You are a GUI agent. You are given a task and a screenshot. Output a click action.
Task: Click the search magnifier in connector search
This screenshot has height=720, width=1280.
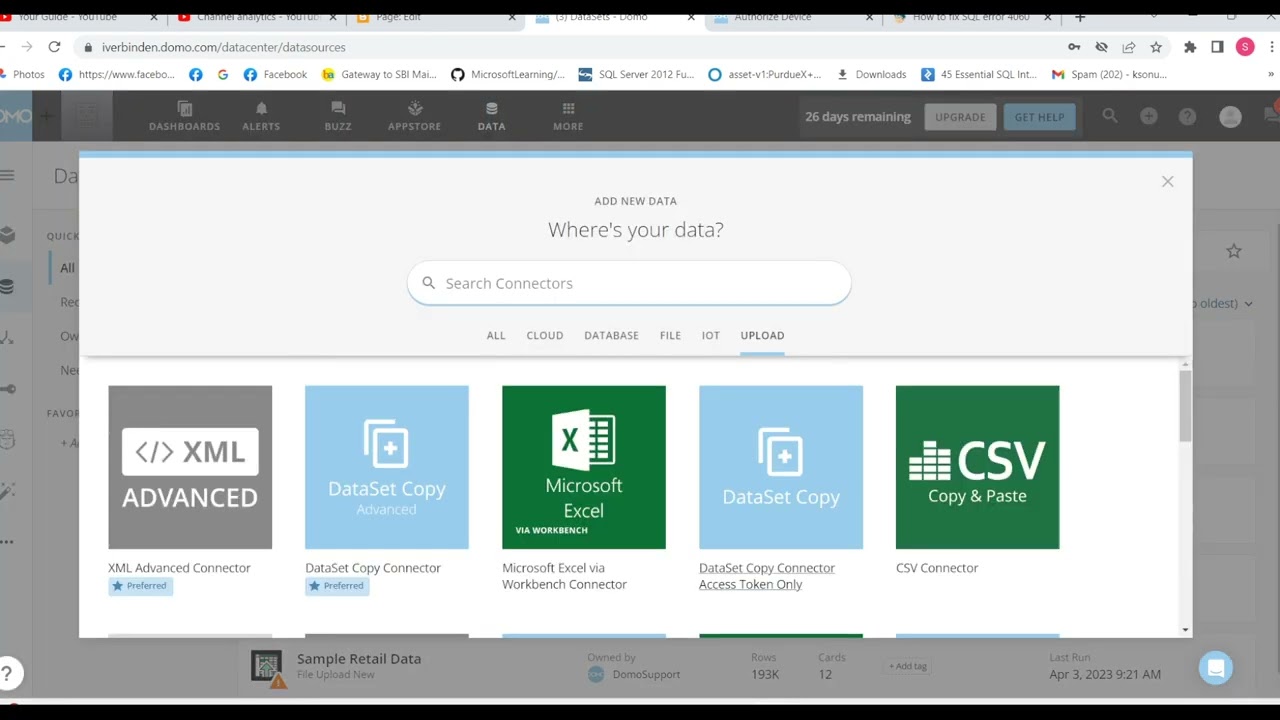(428, 283)
